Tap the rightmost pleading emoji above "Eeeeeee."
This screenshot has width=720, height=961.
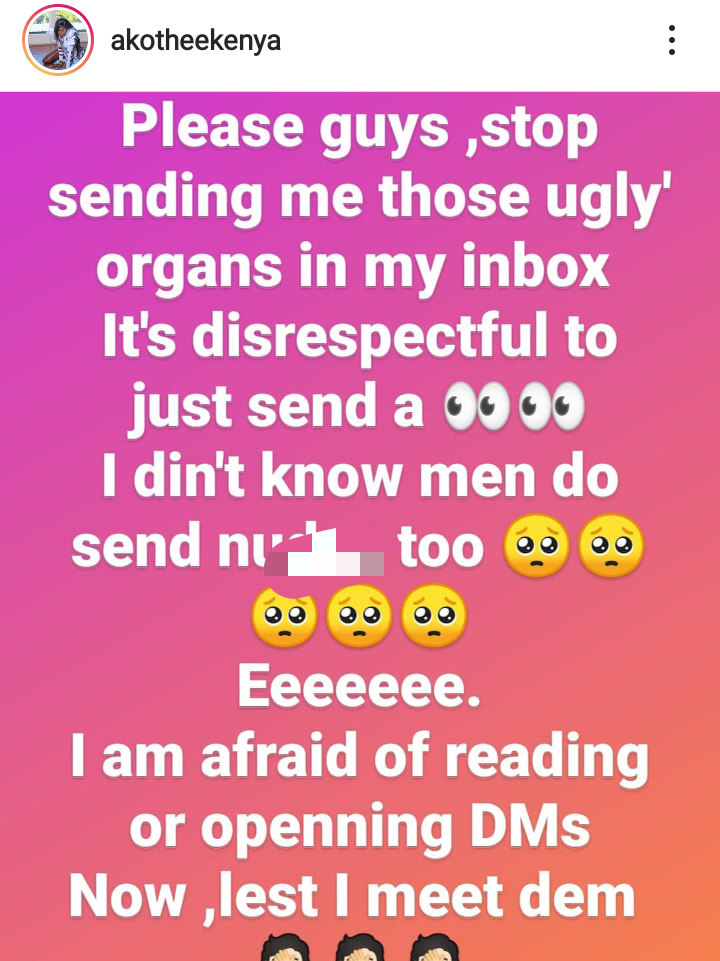pyautogui.click(x=434, y=615)
